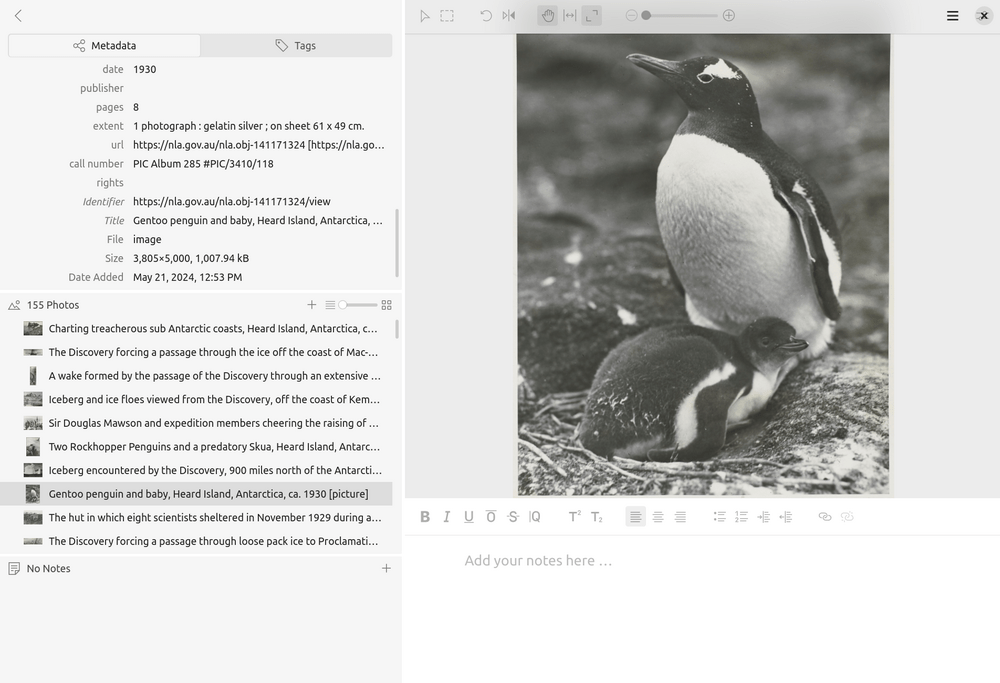This screenshot has height=683, width=1000.
Task: Switch photos panel to list view
Action: coord(330,305)
